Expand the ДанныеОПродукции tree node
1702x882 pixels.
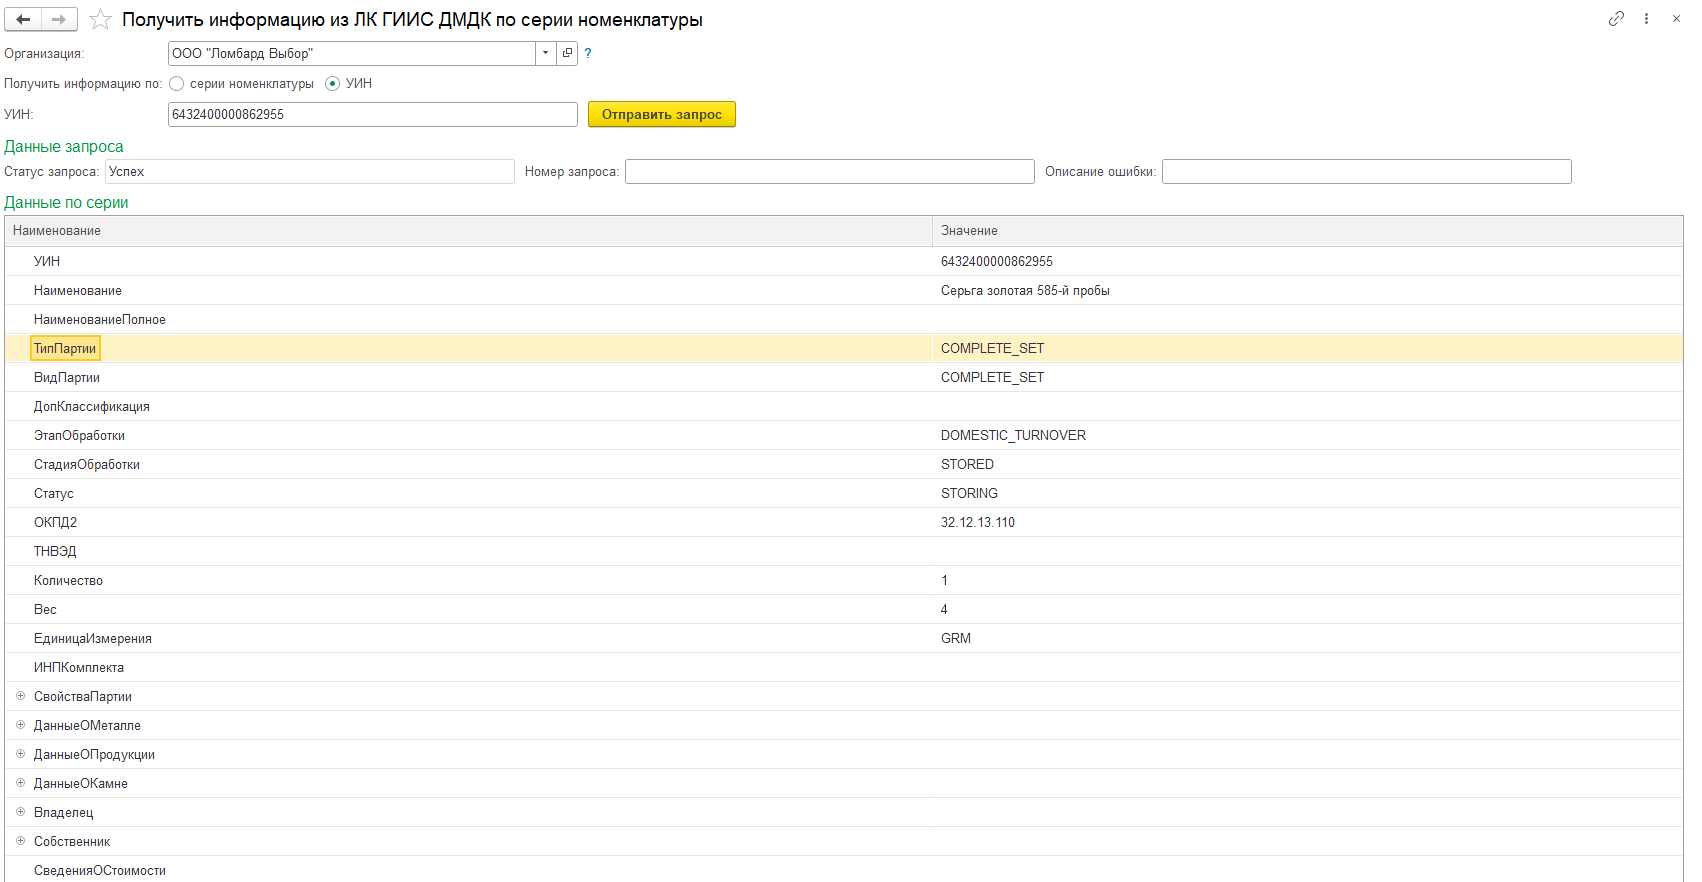(x=20, y=754)
